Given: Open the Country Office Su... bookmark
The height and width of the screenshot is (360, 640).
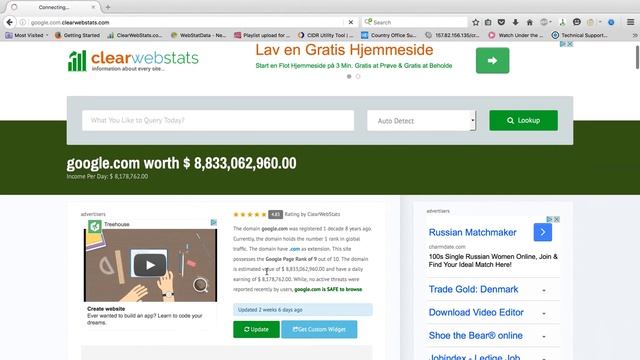Looking at the screenshot, I should (389, 36).
